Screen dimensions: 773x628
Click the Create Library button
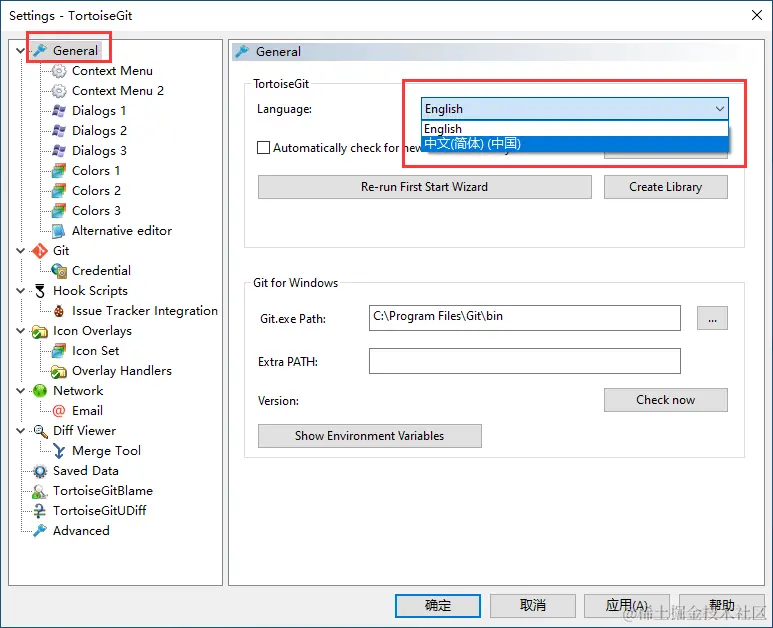click(x=666, y=187)
